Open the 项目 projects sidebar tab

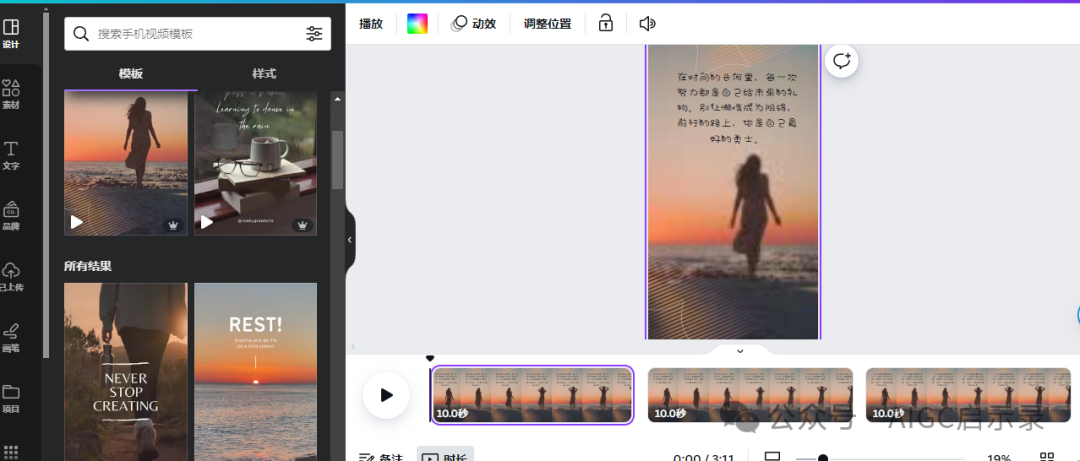click(x=11, y=398)
